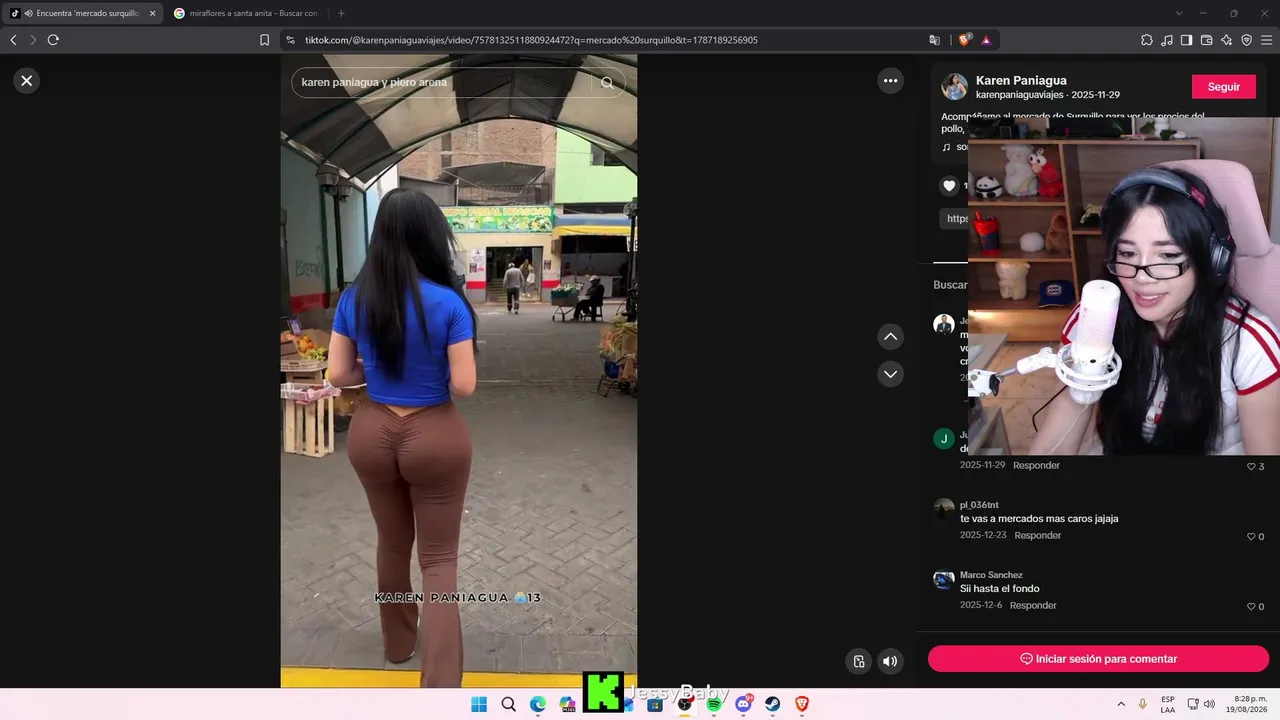Open Karen Paniagua's profile avatar
This screenshot has height=720, width=1280.
pos(955,87)
